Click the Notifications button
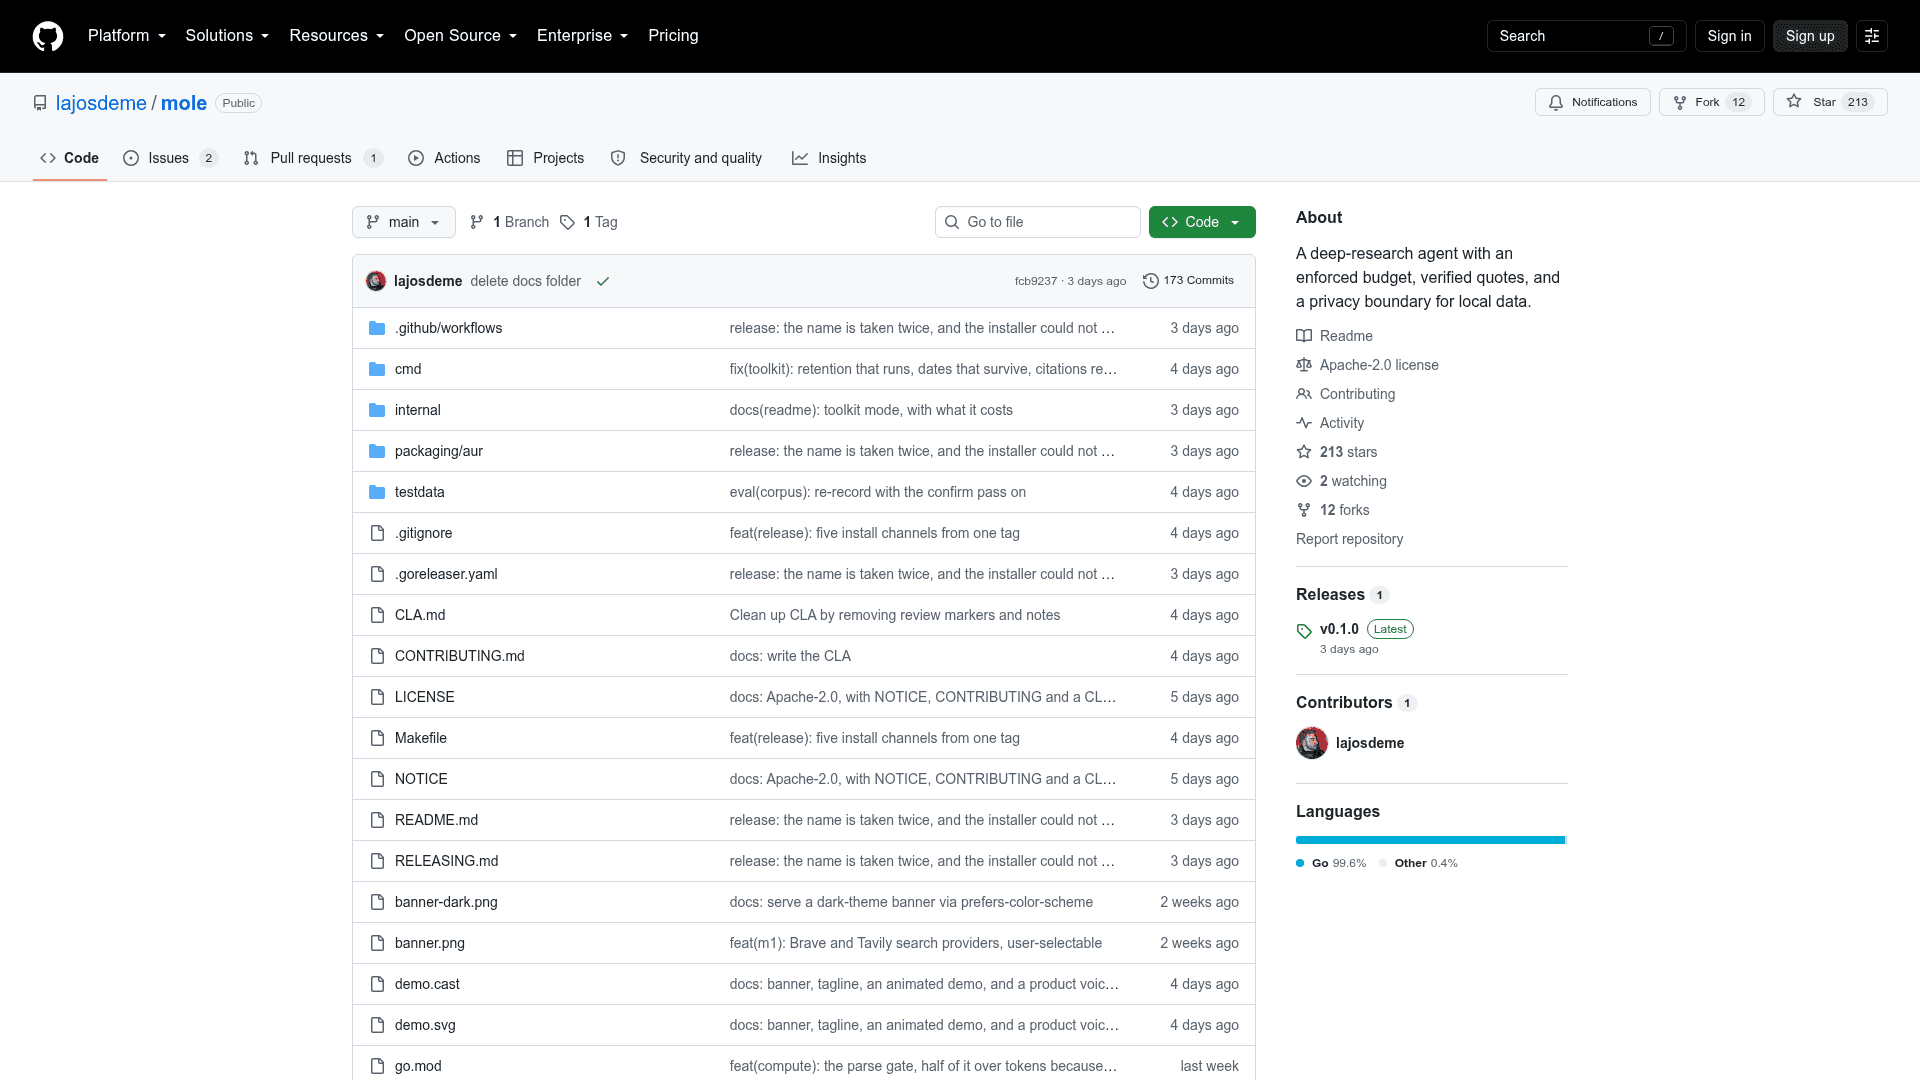The width and height of the screenshot is (1920, 1080). tap(1593, 102)
